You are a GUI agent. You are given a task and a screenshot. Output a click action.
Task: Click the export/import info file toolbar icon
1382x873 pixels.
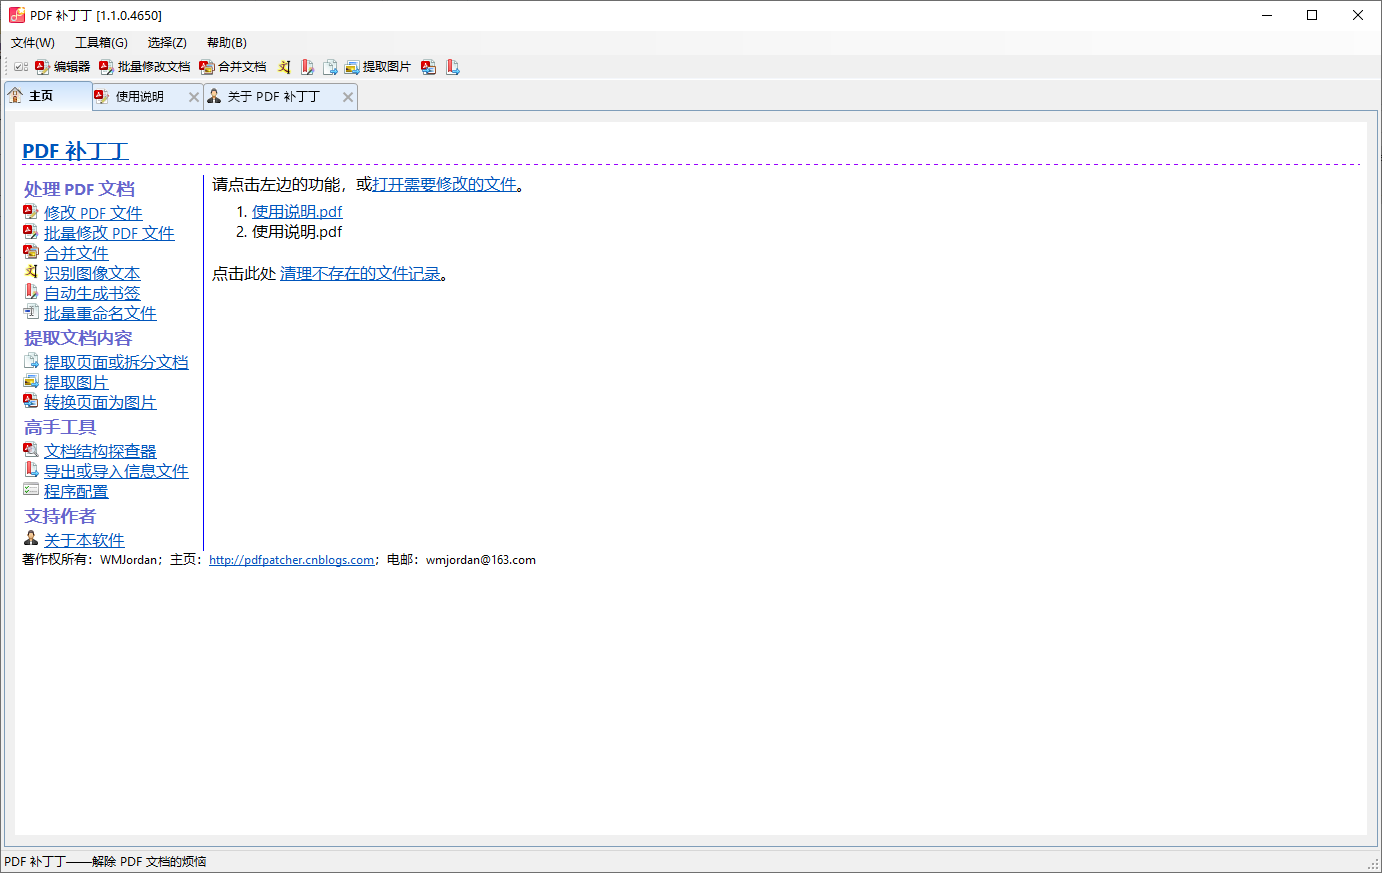point(453,67)
